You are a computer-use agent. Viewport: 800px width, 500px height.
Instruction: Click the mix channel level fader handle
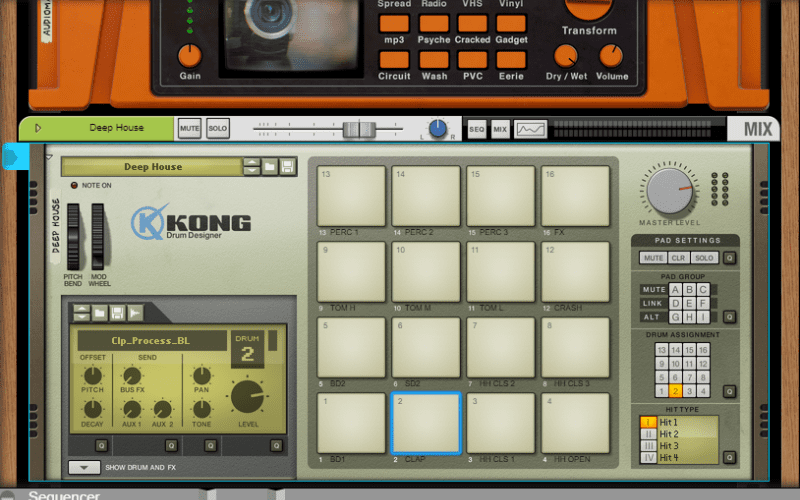click(359, 129)
